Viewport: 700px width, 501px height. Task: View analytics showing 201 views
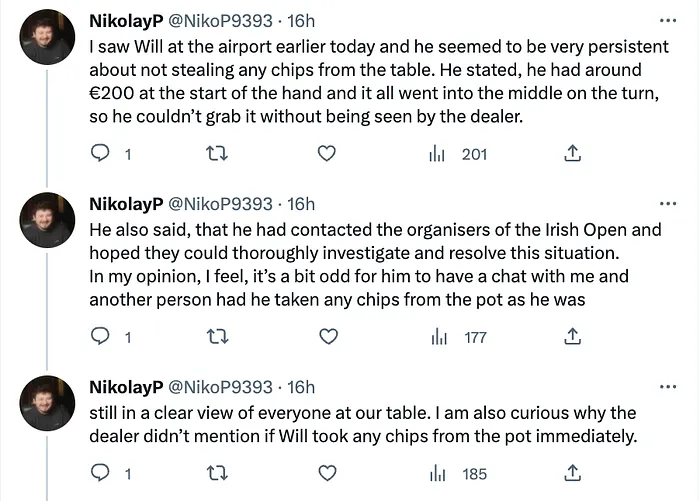click(x=458, y=153)
